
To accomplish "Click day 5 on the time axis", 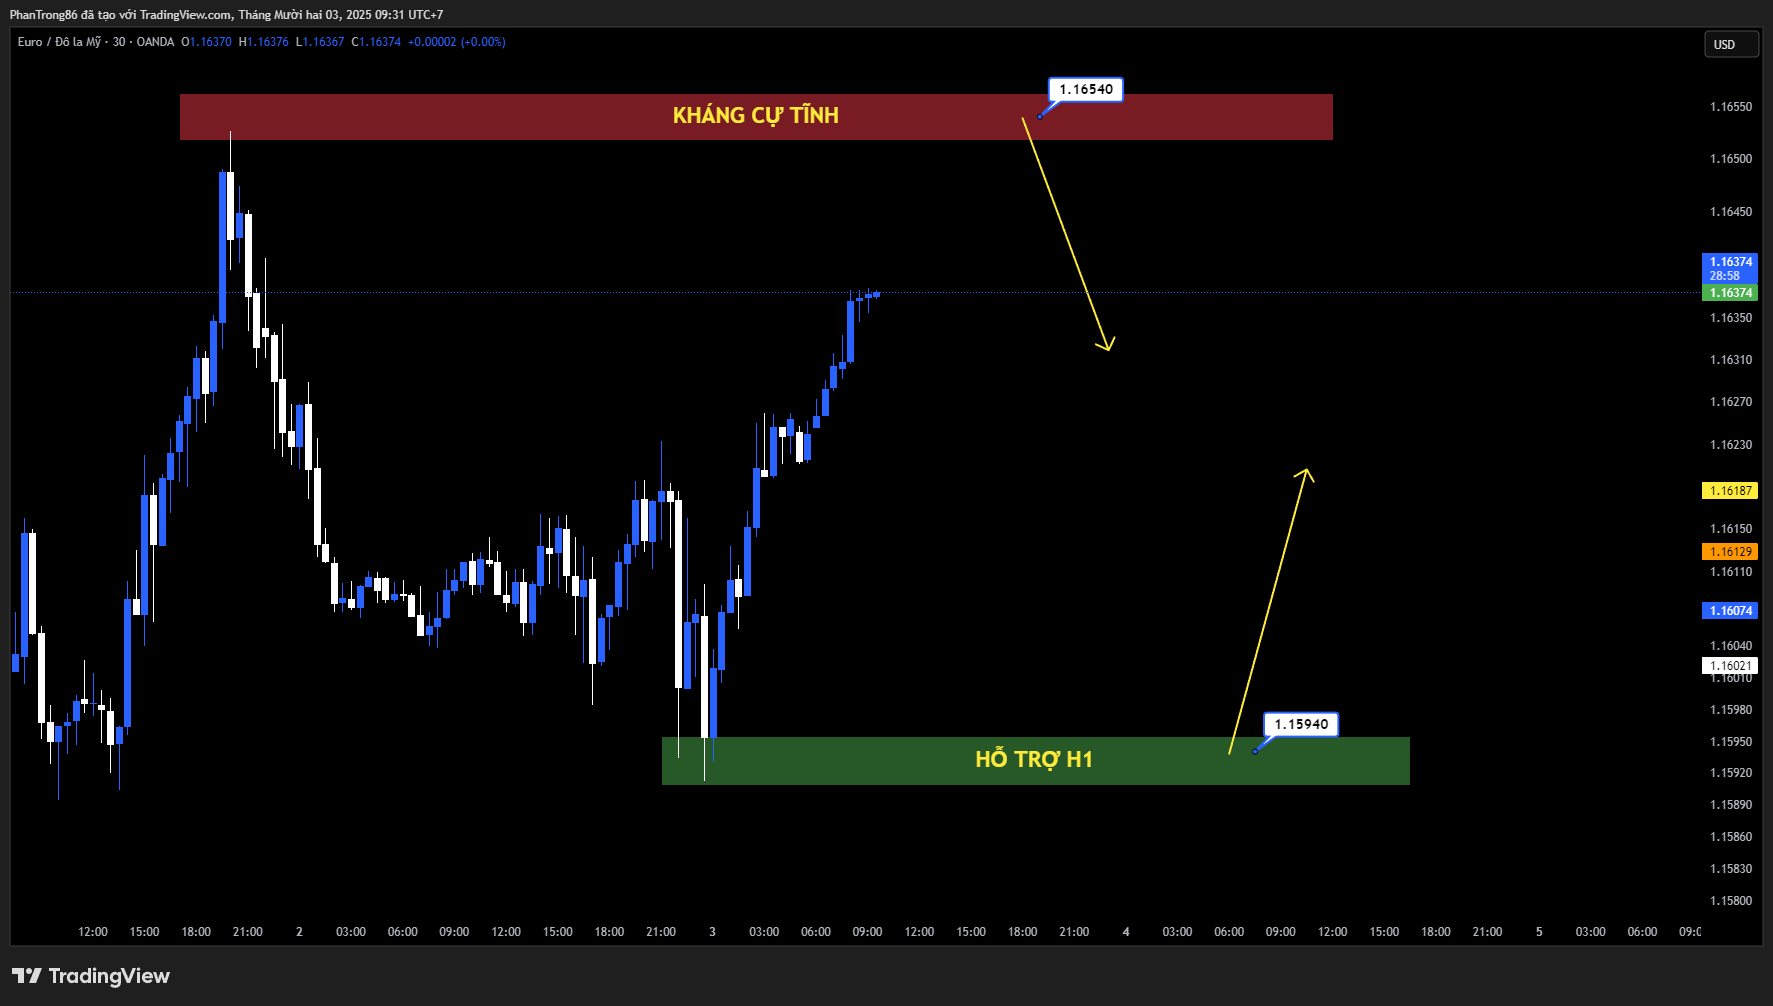I will (x=1539, y=932).
